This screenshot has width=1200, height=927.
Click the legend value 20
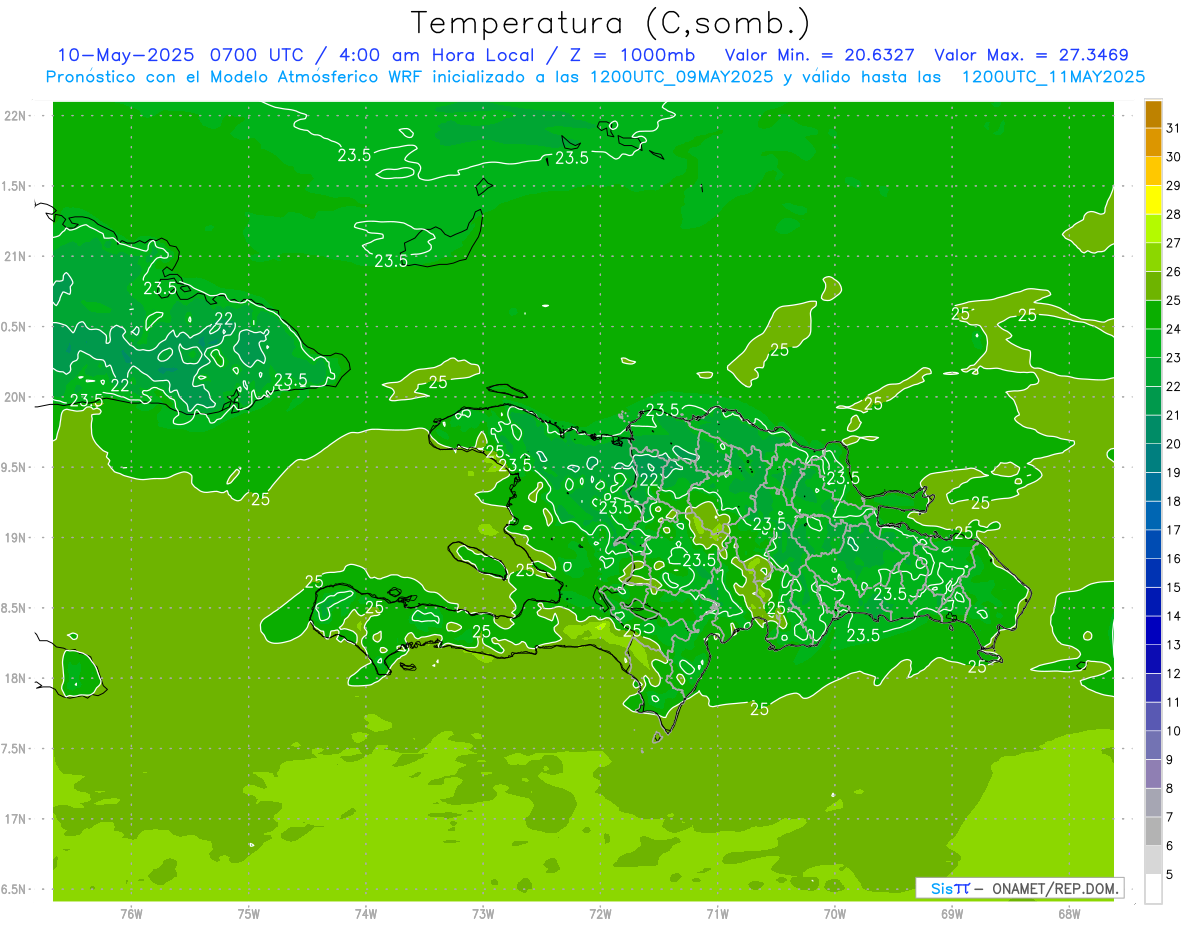coord(1173,444)
